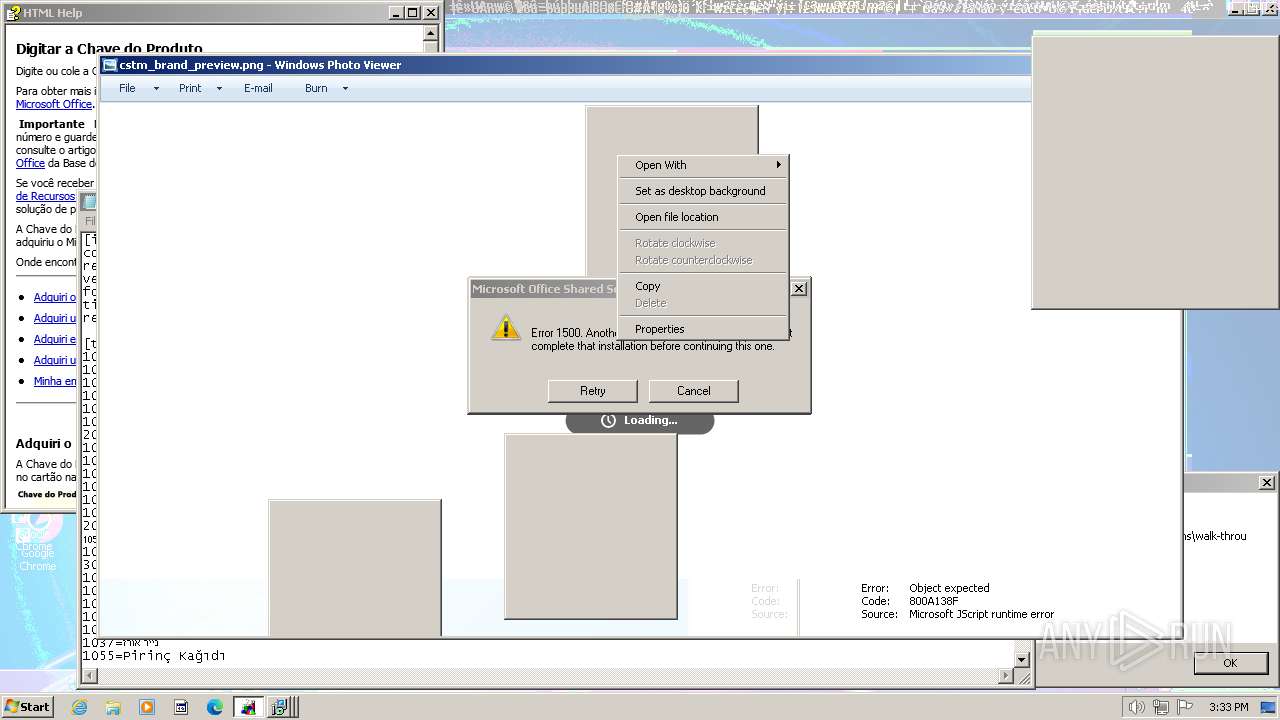Click the Loading indicator
Image resolution: width=1280 pixels, height=720 pixels.
pyautogui.click(x=640, y=421)
